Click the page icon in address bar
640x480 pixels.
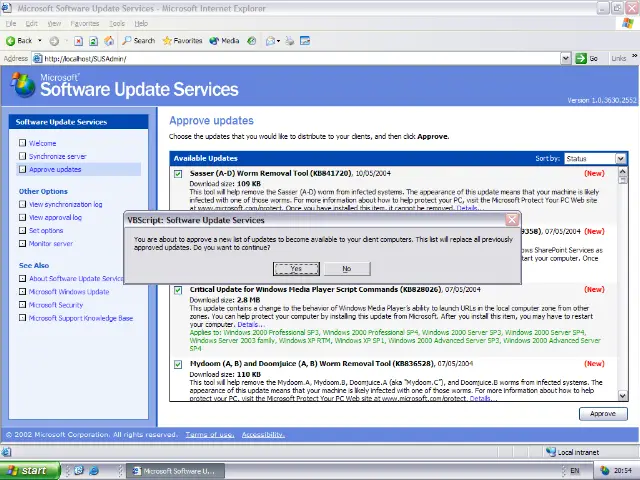[38, 59]
